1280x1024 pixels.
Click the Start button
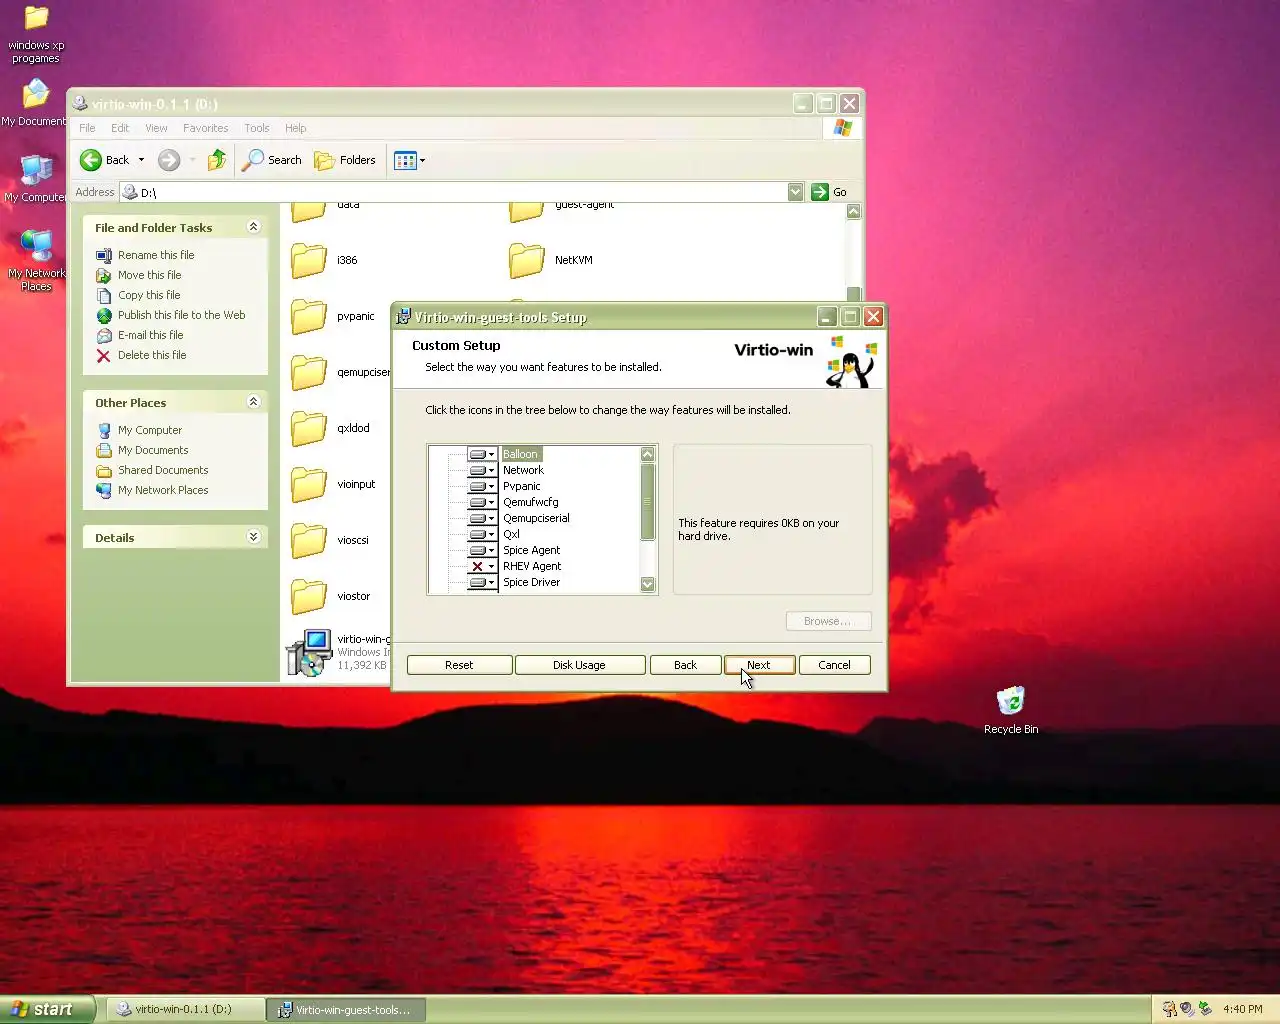(46, 1009)
